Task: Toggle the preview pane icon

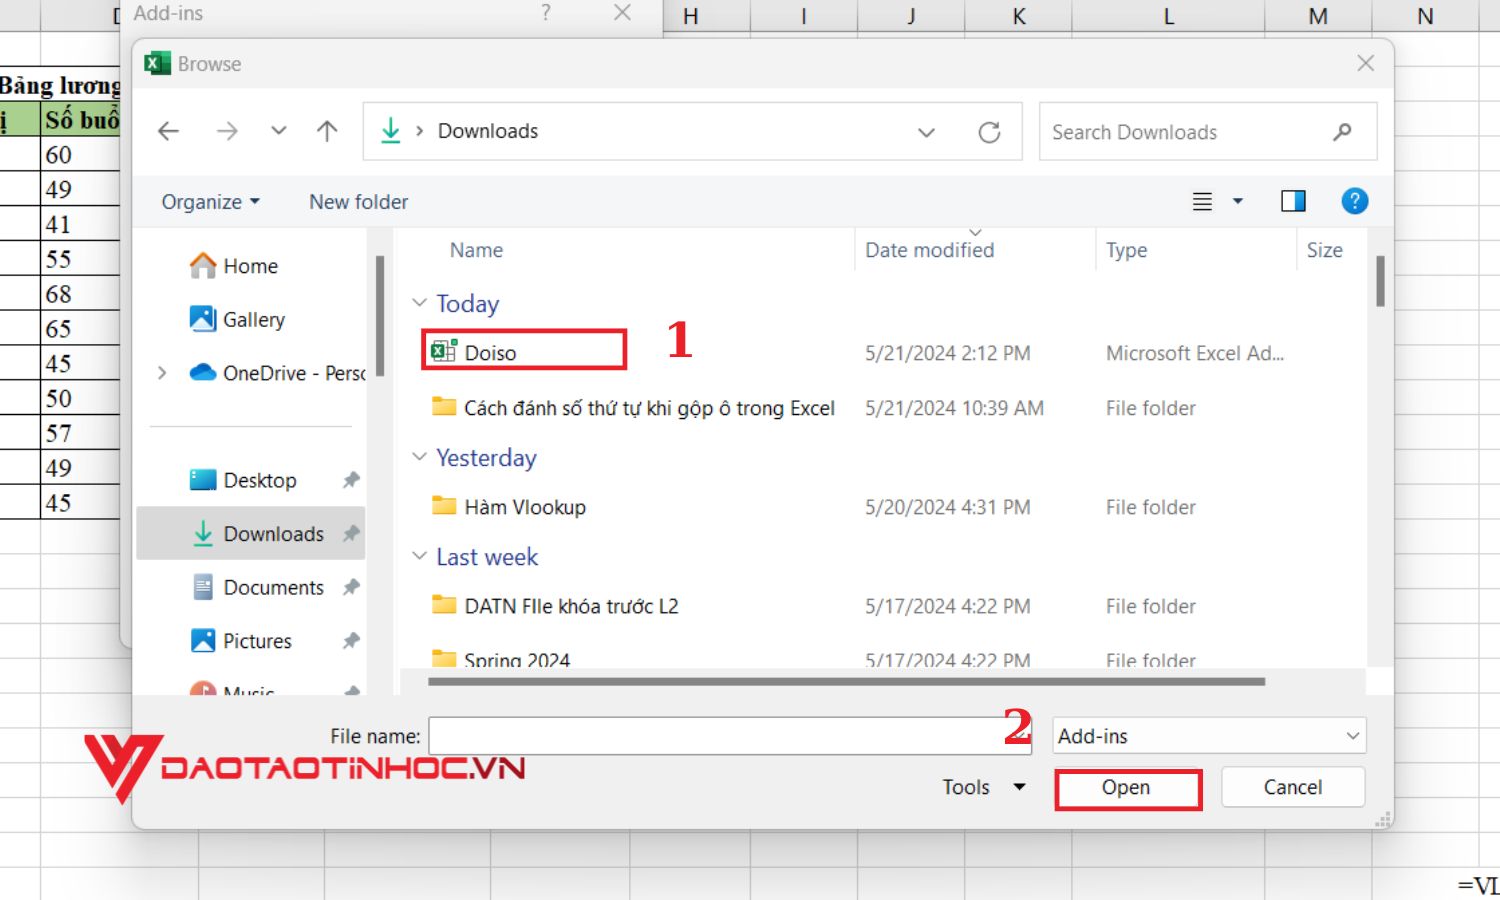Action: [1293, 201]
